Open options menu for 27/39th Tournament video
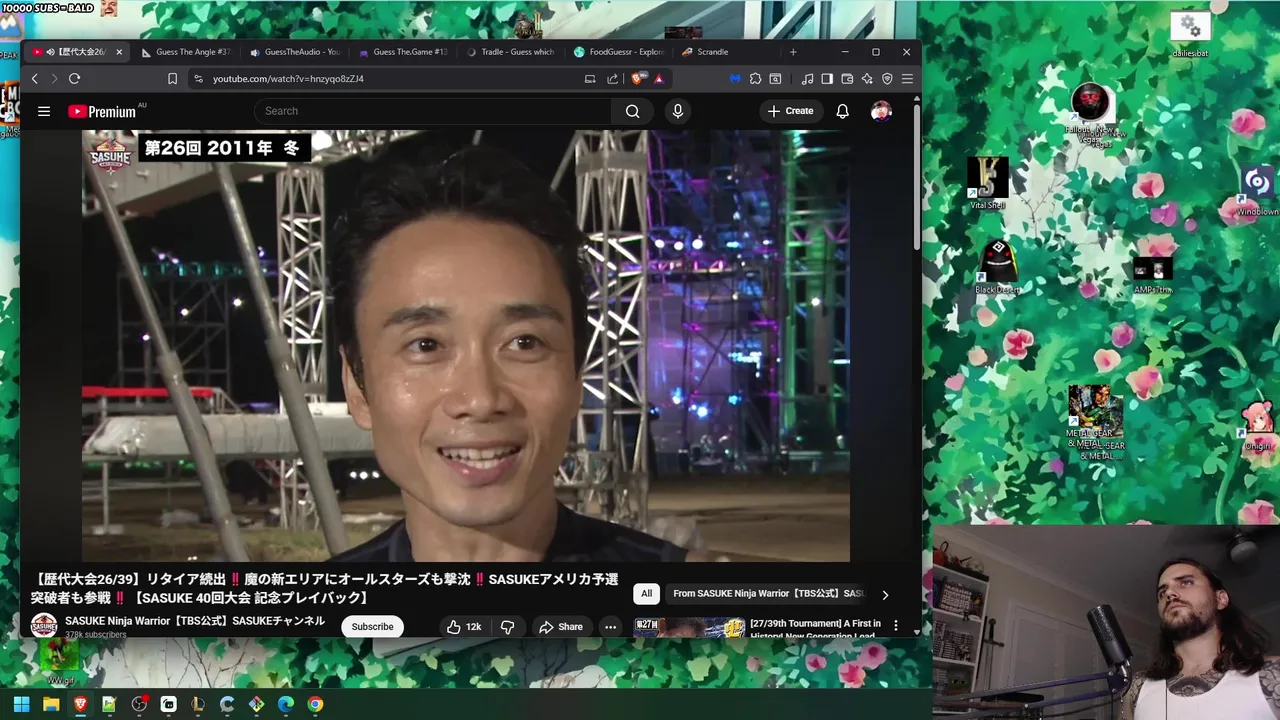This screenshot has width=1280, height=720. click(x=896, y=625)
